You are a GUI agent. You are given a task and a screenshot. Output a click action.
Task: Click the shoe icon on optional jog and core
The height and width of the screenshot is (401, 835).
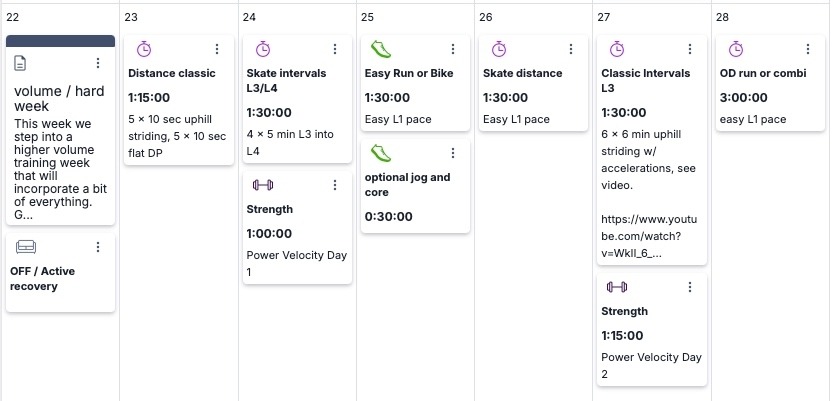pyautogui.click(x=380, y=153)
